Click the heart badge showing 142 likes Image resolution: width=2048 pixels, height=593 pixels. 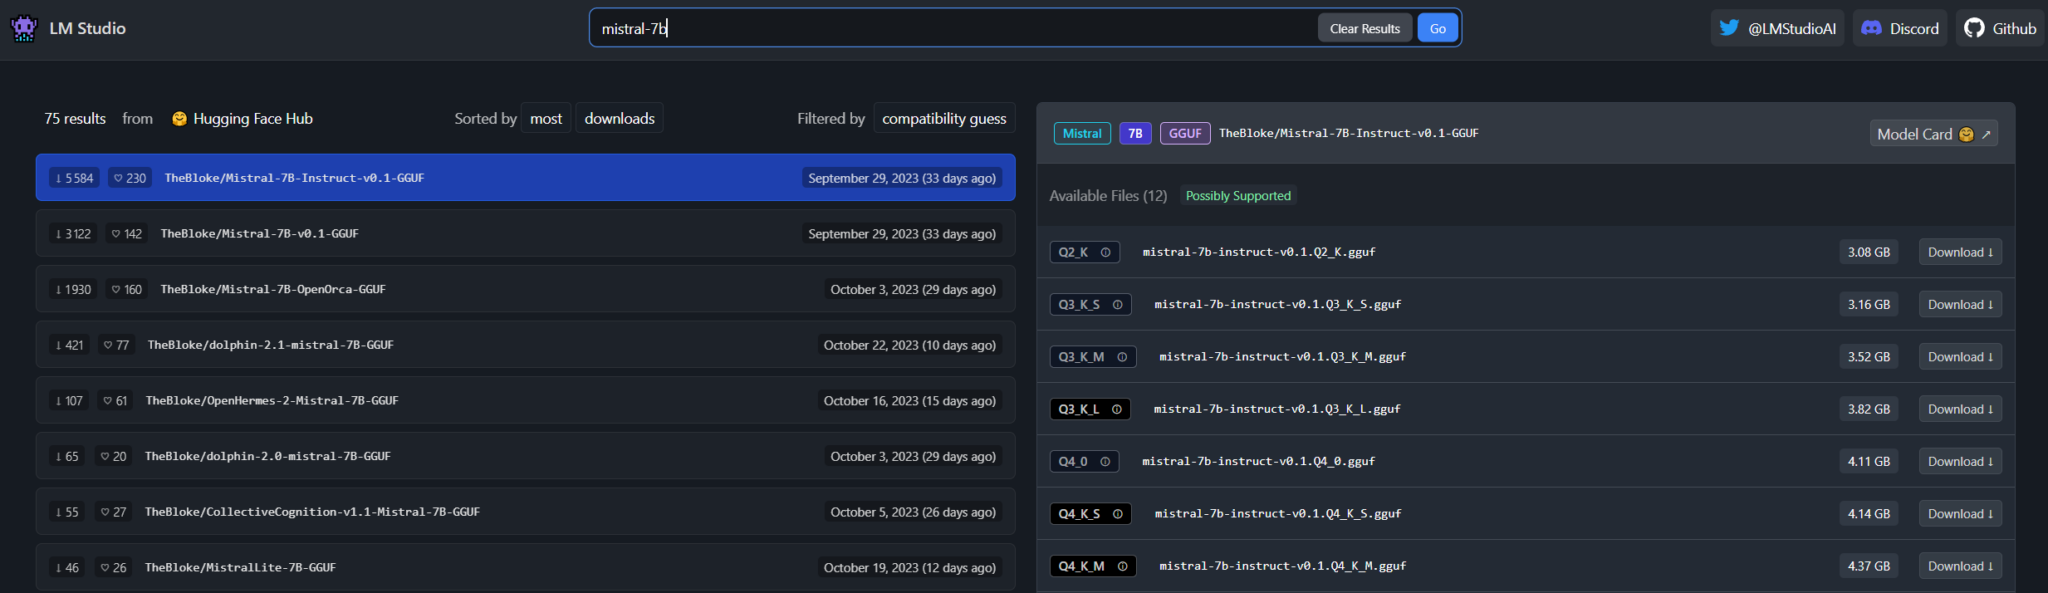(126, 234)
